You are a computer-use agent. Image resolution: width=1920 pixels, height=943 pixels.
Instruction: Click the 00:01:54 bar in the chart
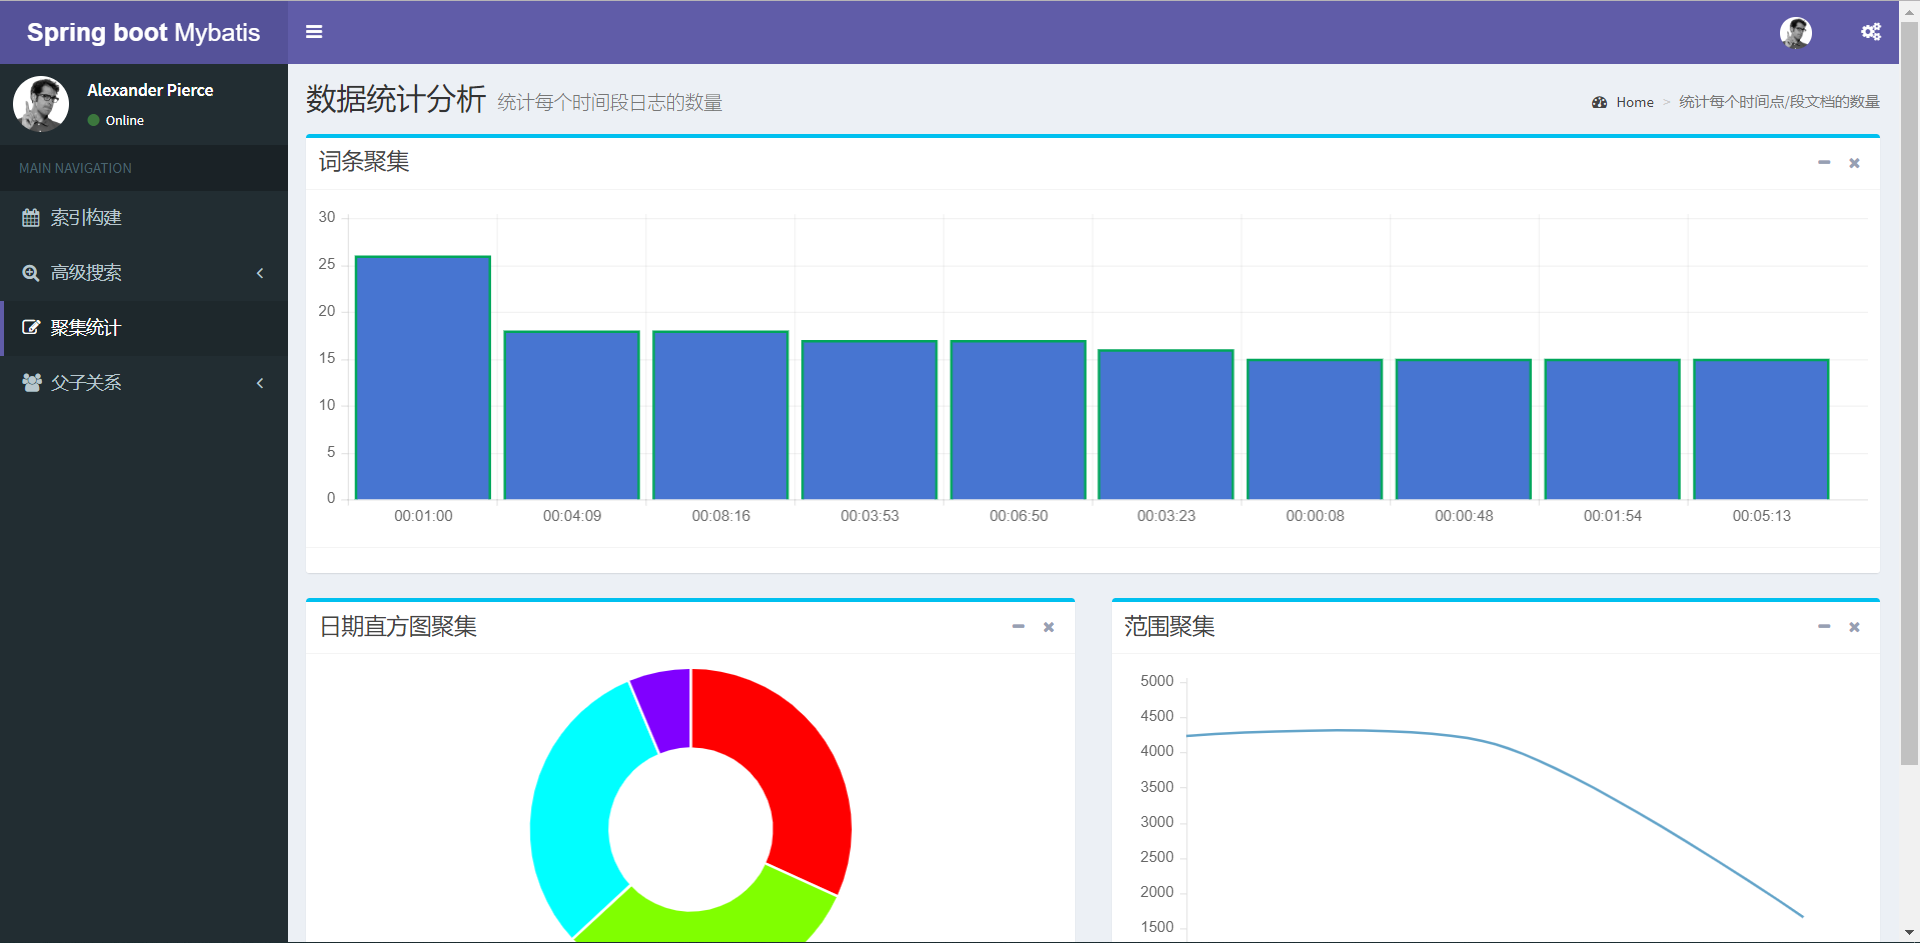tap(1613, 429)
